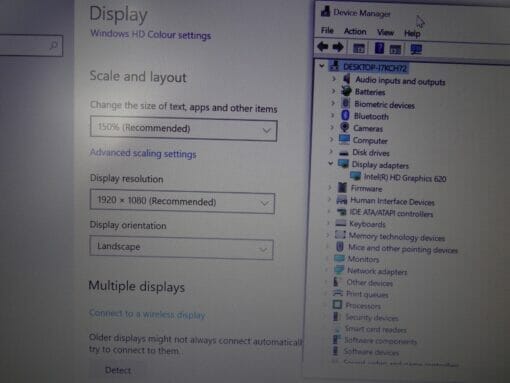Collapse the Display adapters tree arrow
The image size is (510, 383).
point(330,163)
